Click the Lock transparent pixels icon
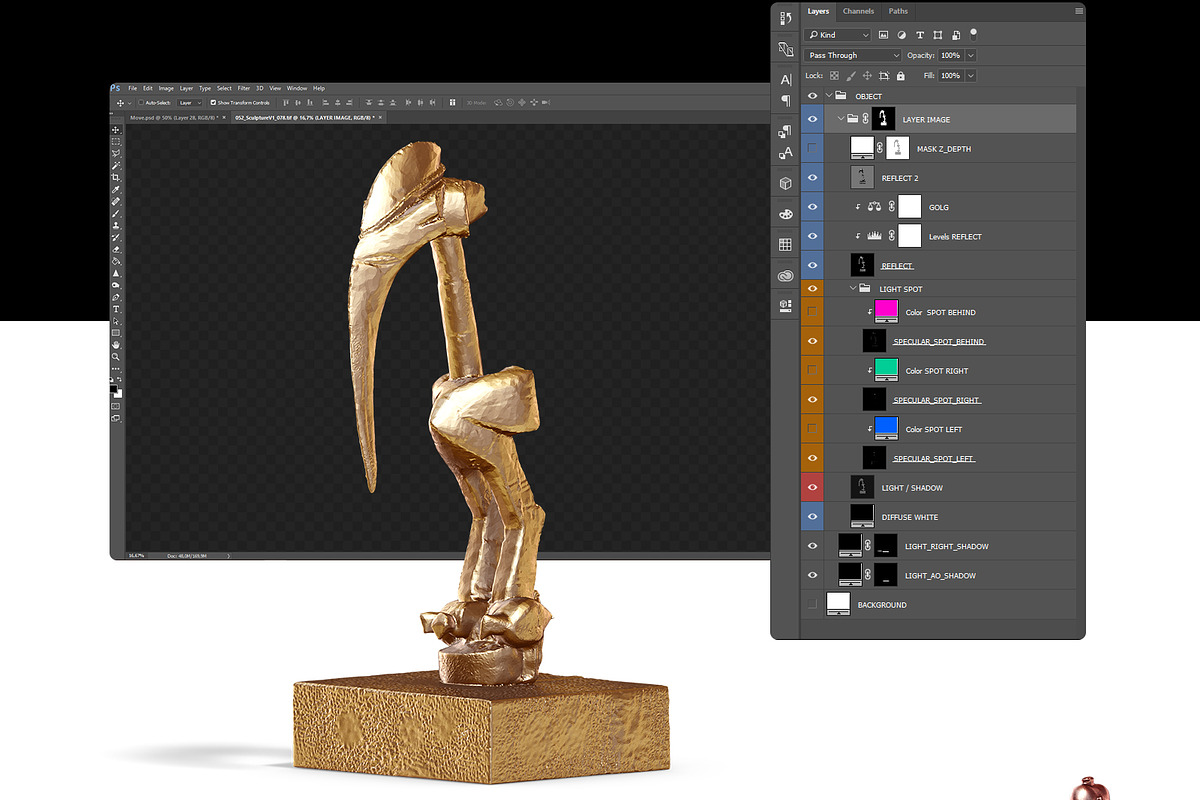 (x=835, y=76)
